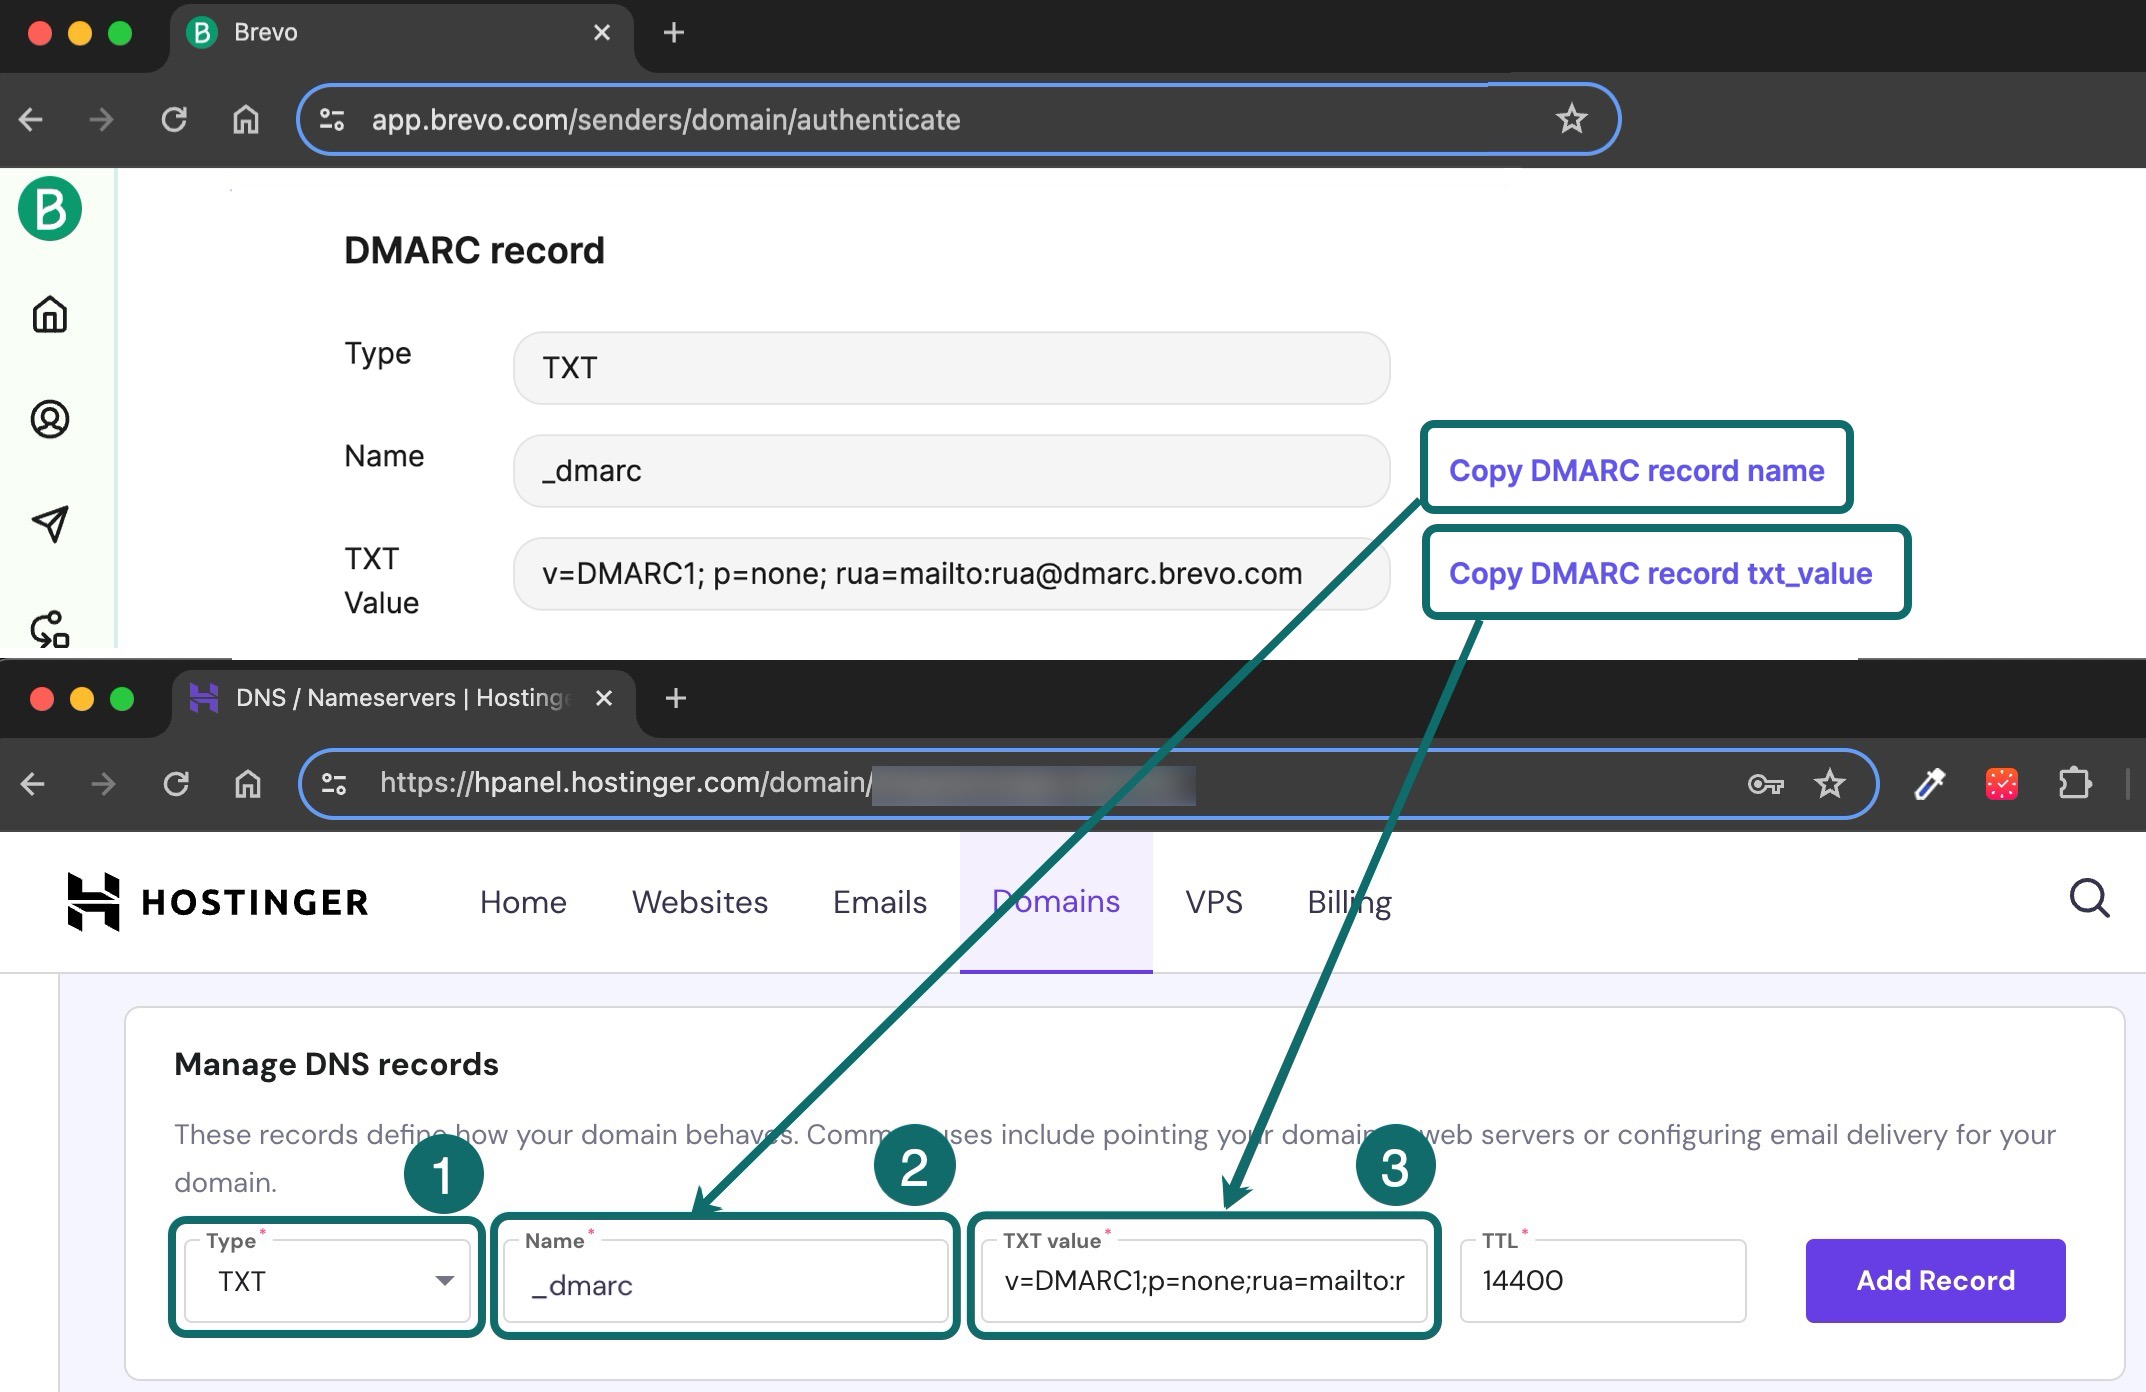Open VPS in the Hostinger navigation
Image resolution: width=2146 pixels, height=1392 pixels.
tap(1214, 902)
